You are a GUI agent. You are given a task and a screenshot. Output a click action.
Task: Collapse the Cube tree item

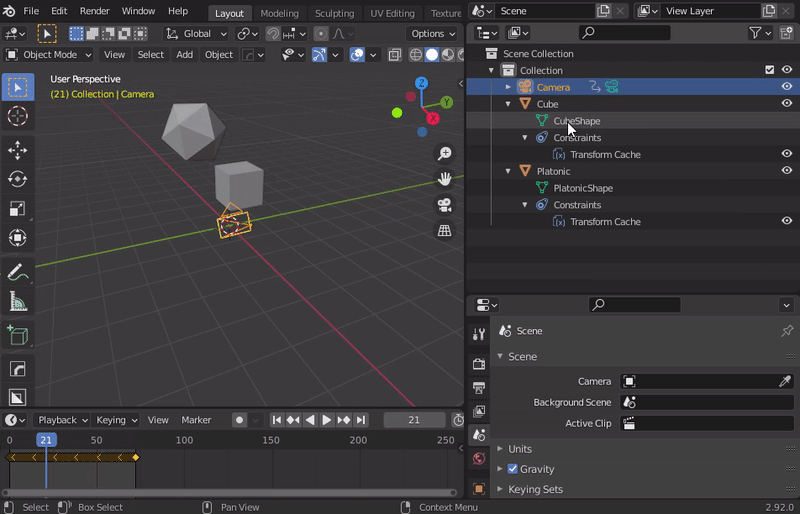pos(508,104)
